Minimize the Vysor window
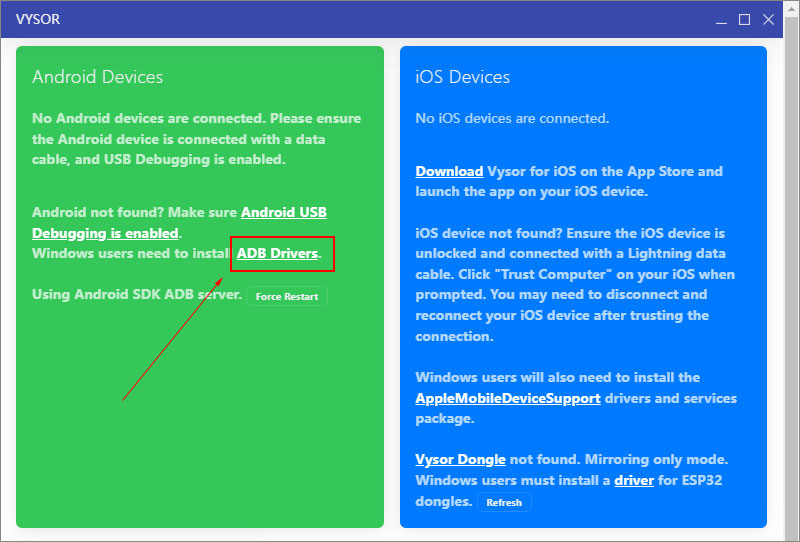Image resolution: width=800 pixels, height=542 pixels. tap(721, 20)
